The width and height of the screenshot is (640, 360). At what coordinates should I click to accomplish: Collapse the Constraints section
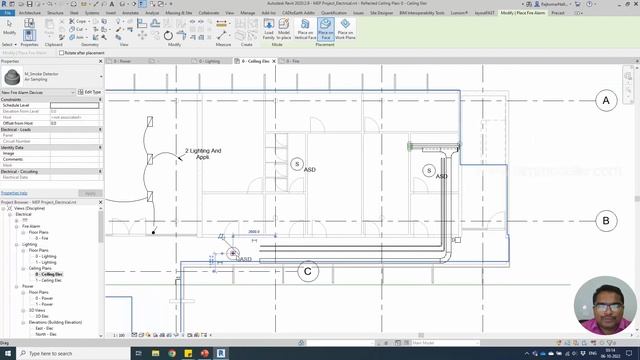pos(100,99)
